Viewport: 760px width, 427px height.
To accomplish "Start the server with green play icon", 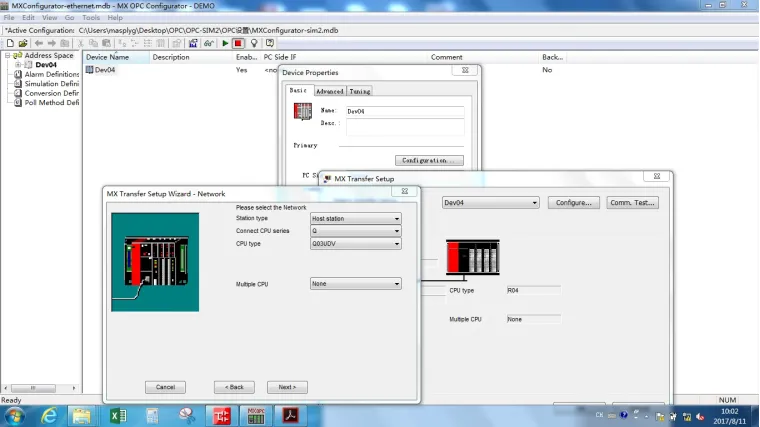I will point(225,43).
